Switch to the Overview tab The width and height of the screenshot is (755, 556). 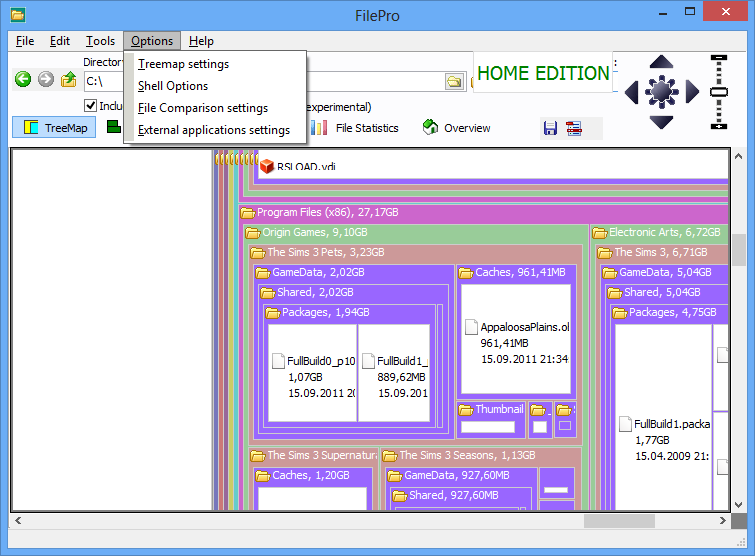456,128
